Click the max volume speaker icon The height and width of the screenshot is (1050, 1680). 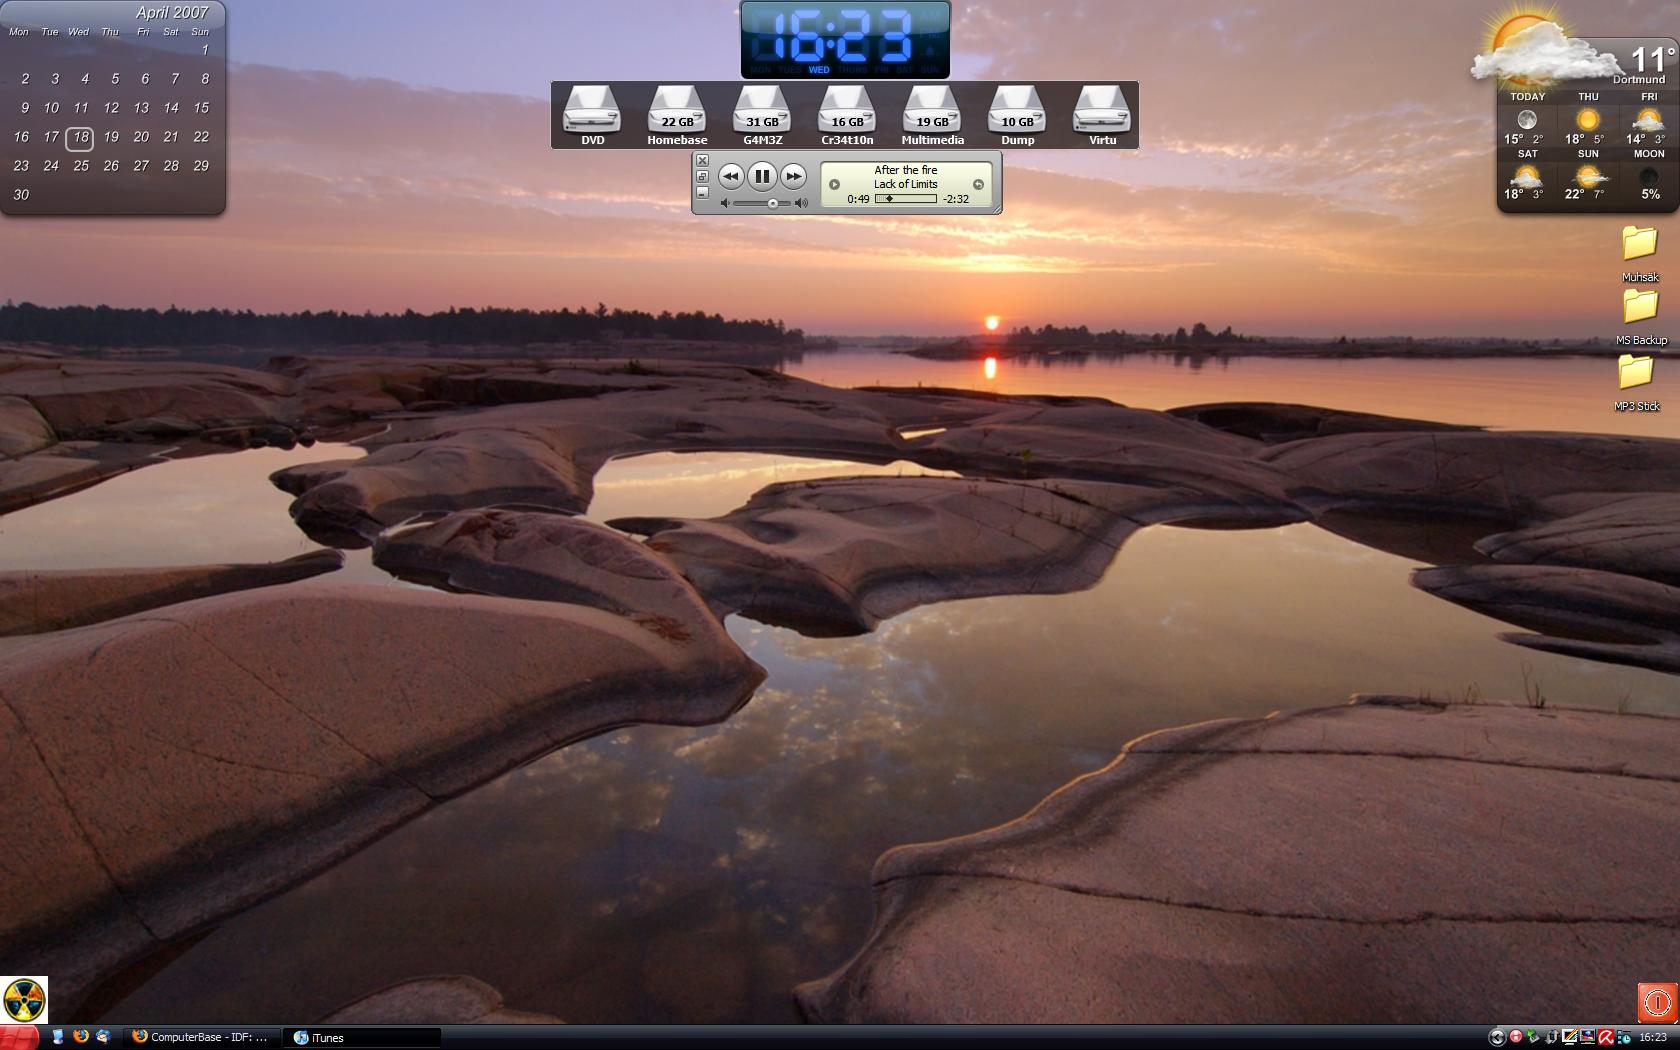pos(802,203)
